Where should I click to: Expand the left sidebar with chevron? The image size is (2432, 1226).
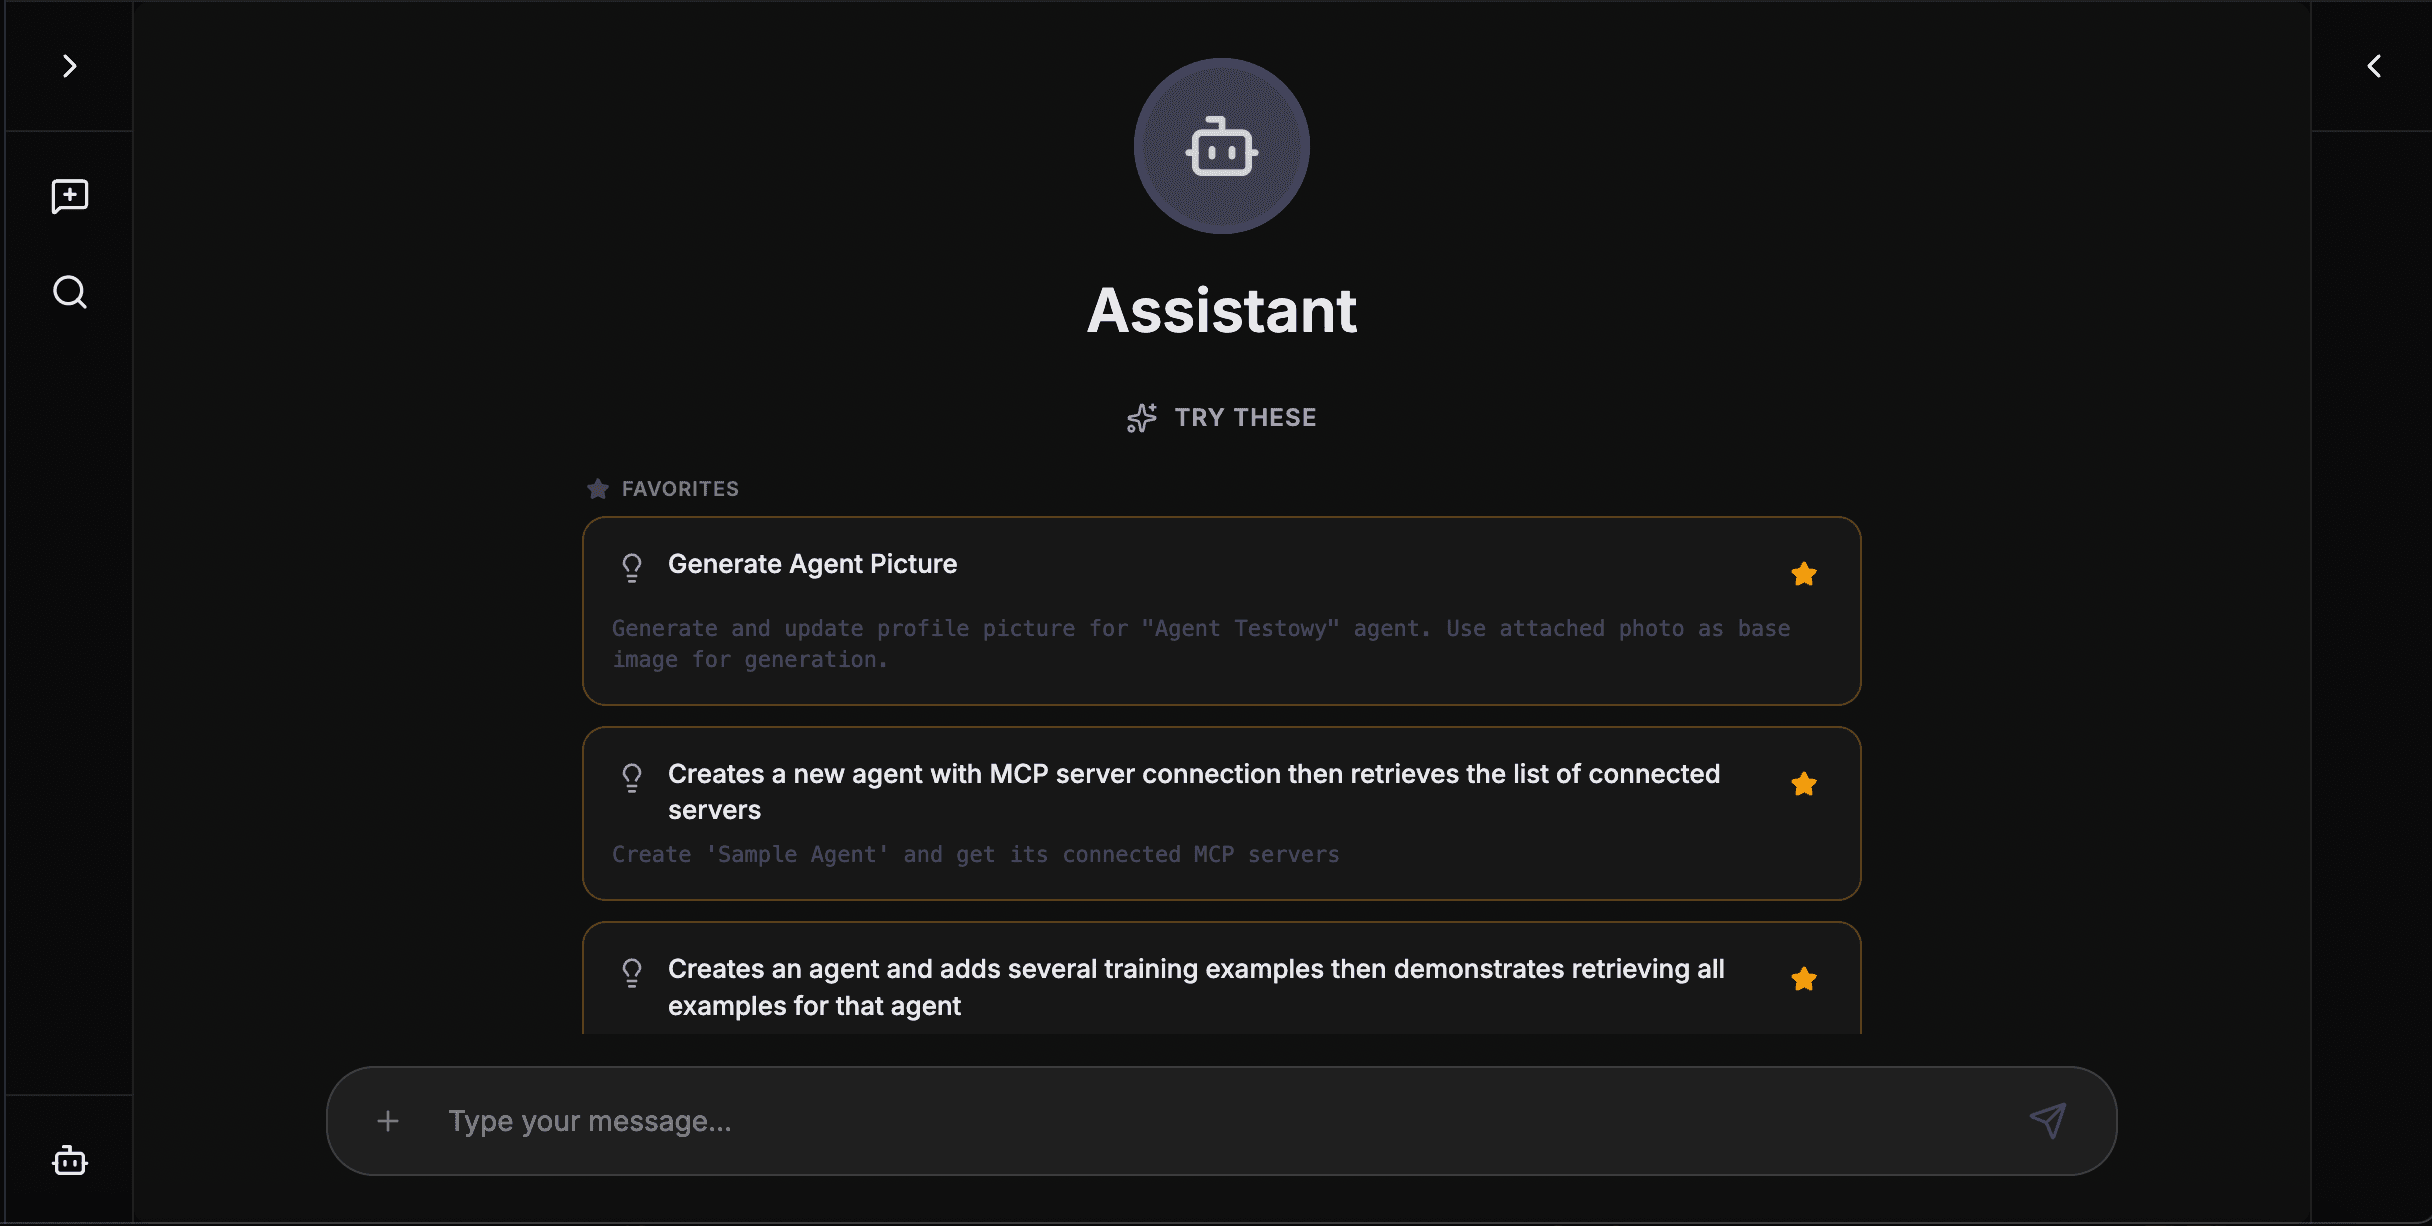point(69,66)
